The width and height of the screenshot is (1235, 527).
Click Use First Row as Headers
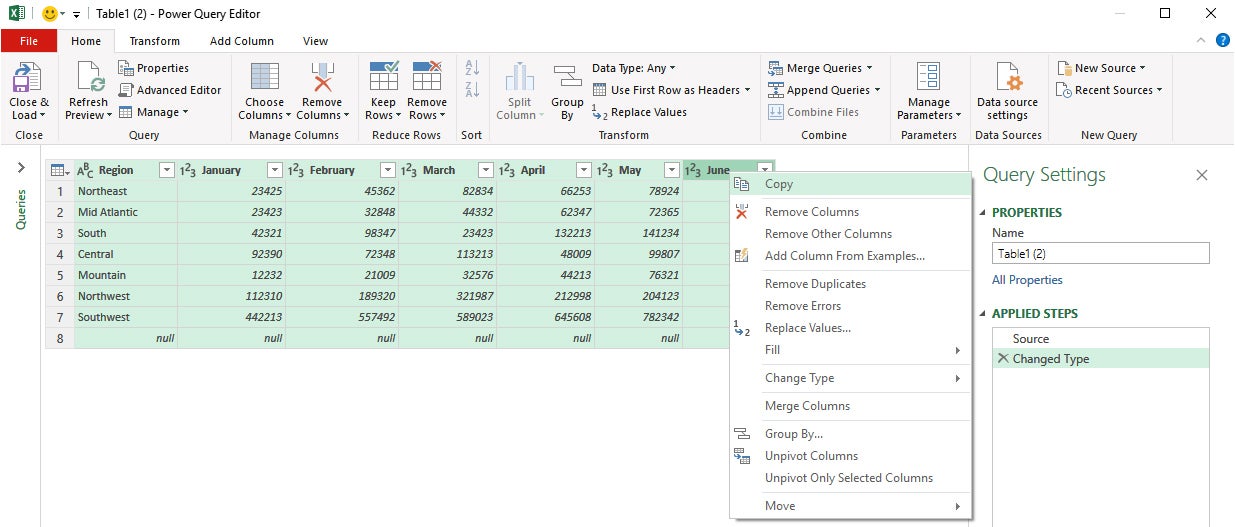click(x=671, y=90)
